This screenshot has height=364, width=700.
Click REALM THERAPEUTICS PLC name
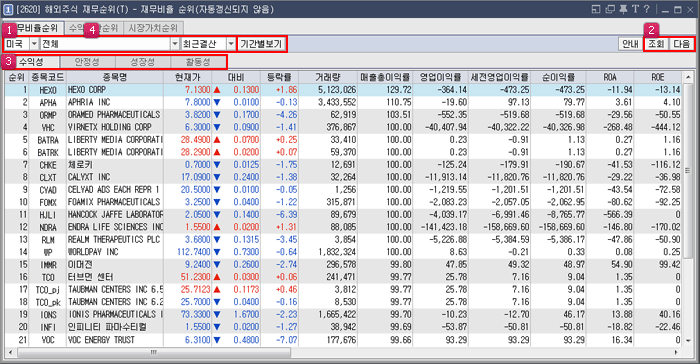114,240
